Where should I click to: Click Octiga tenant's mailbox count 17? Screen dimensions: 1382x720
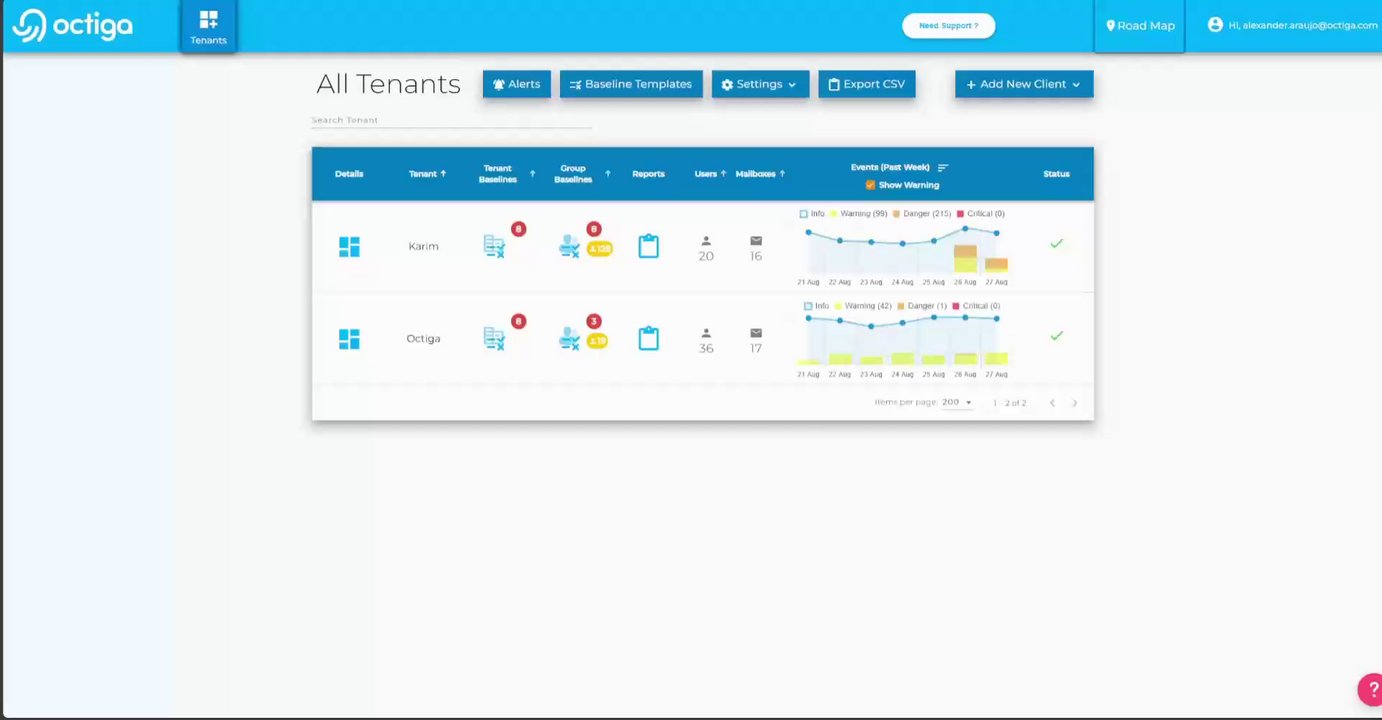pyautogui.click(x=756, y=348)
